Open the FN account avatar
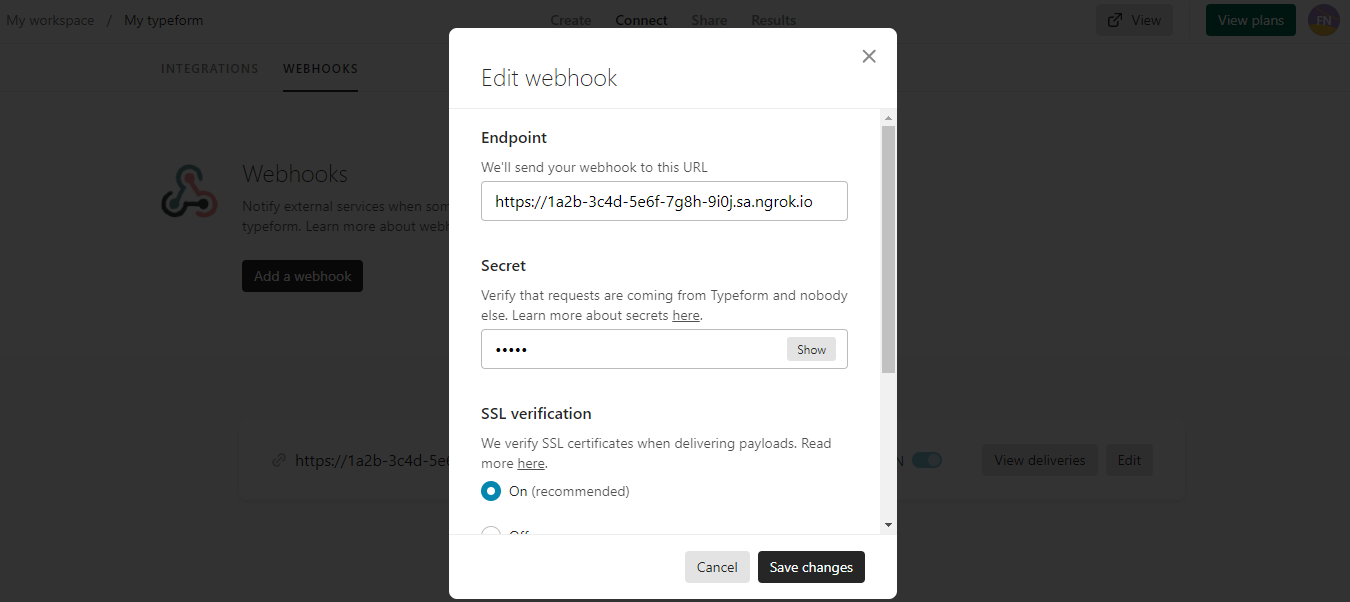The image size is (1350, 602). 1323,19
